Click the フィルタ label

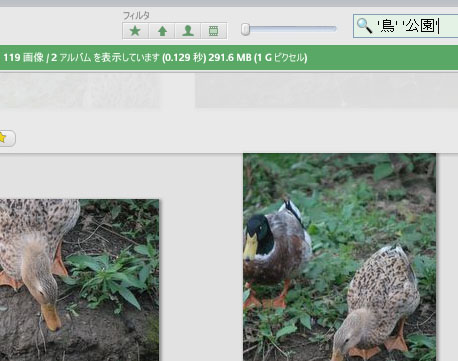click(136, 15)
